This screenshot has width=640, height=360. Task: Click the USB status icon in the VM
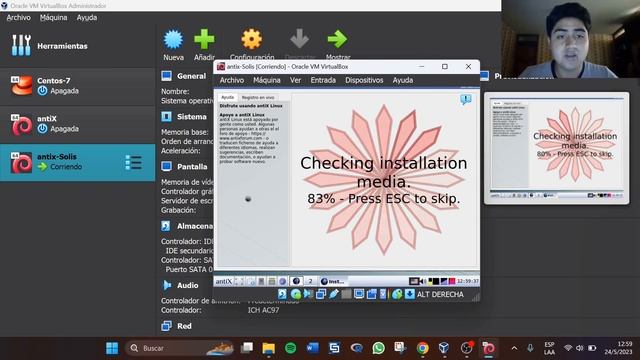333,294
